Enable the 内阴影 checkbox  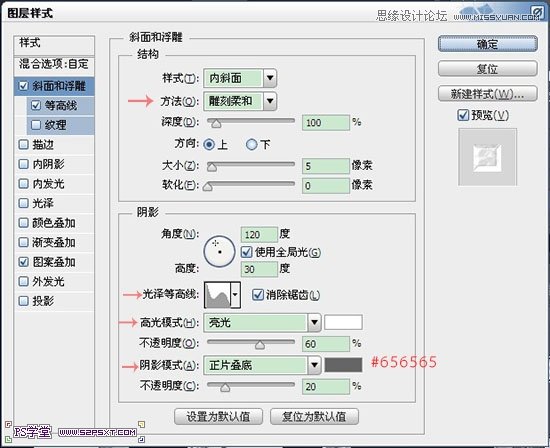pos(23,164)
